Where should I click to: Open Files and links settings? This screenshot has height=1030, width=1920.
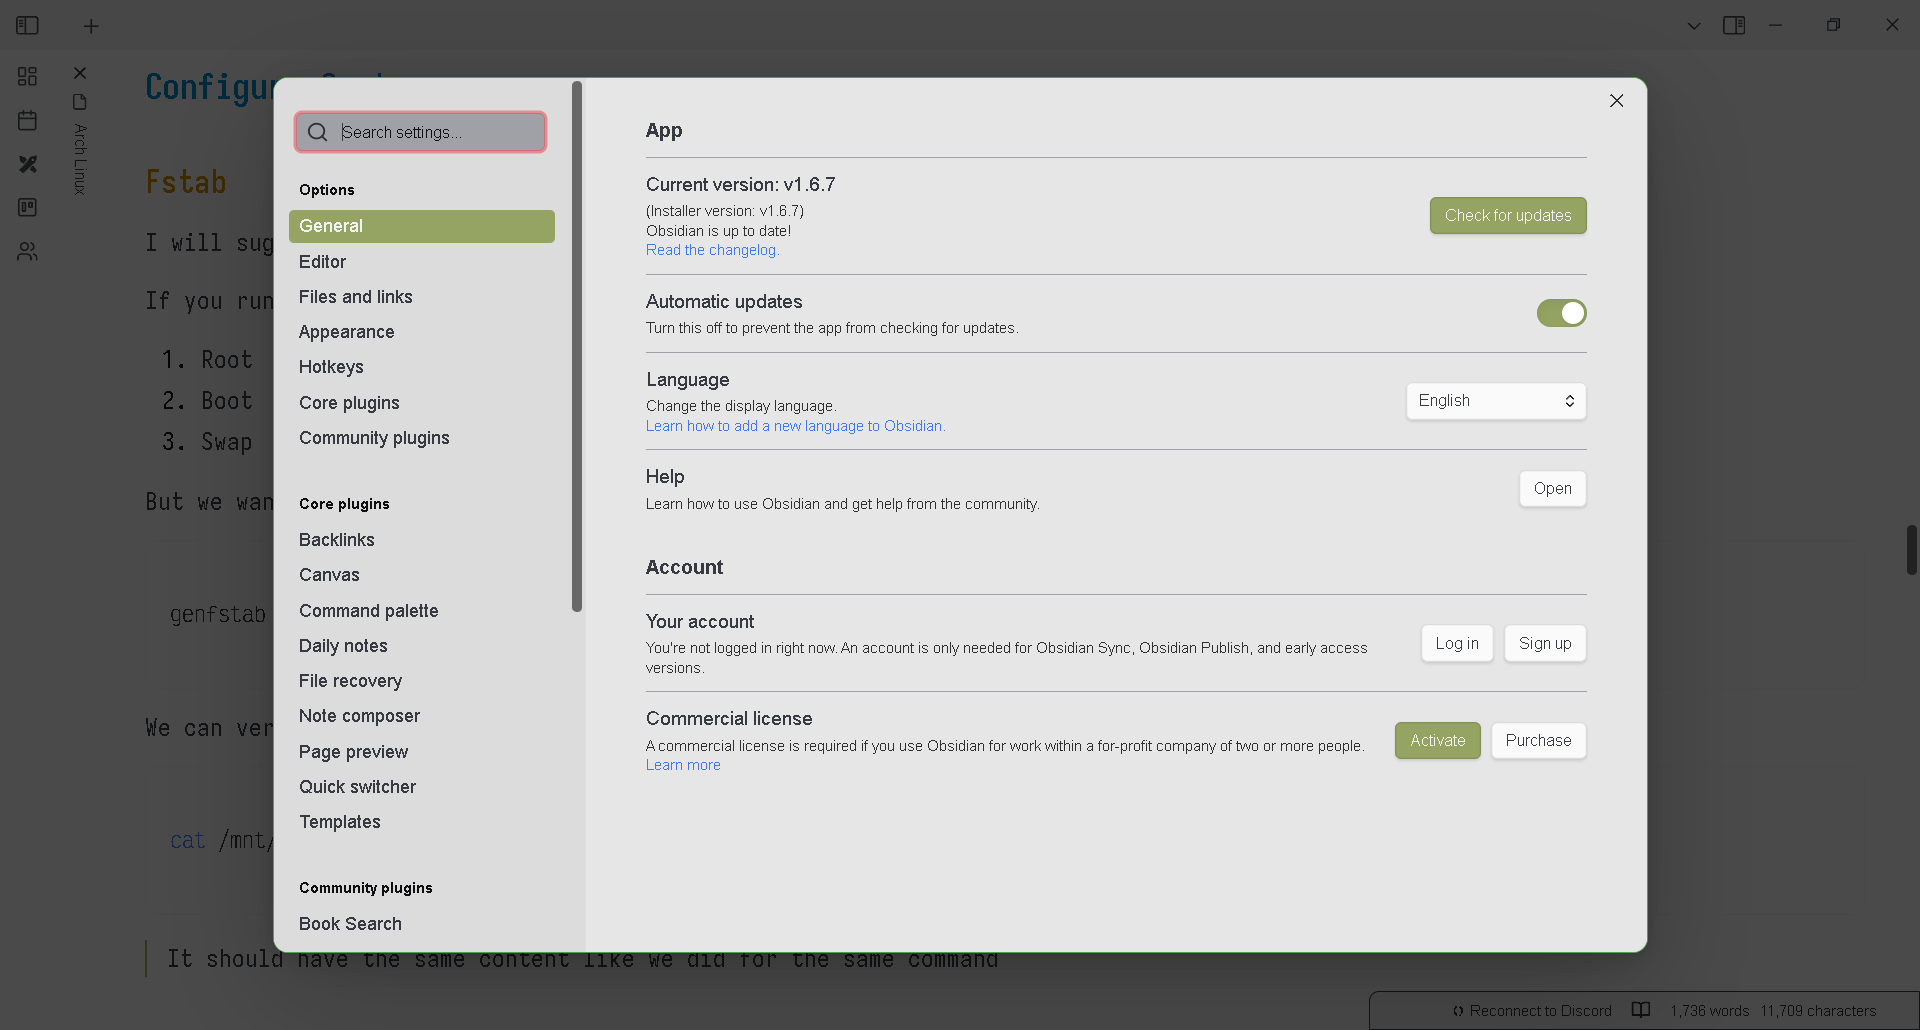click(422, 297)
